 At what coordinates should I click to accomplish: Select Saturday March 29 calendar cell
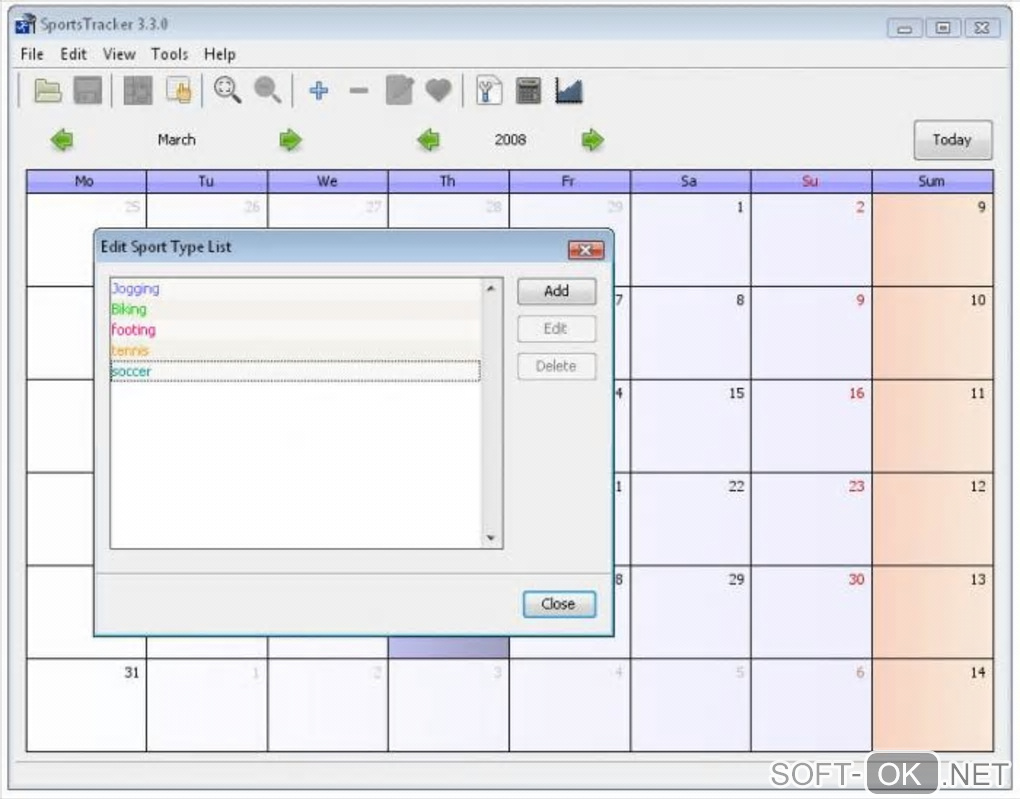690,612
